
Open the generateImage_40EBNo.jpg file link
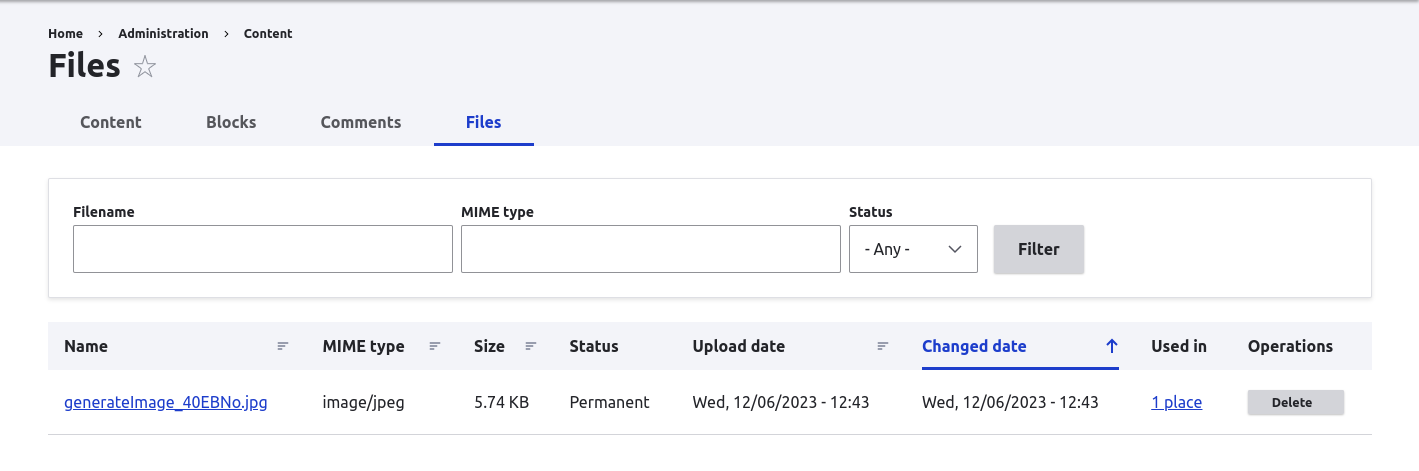tap(166, 402)
